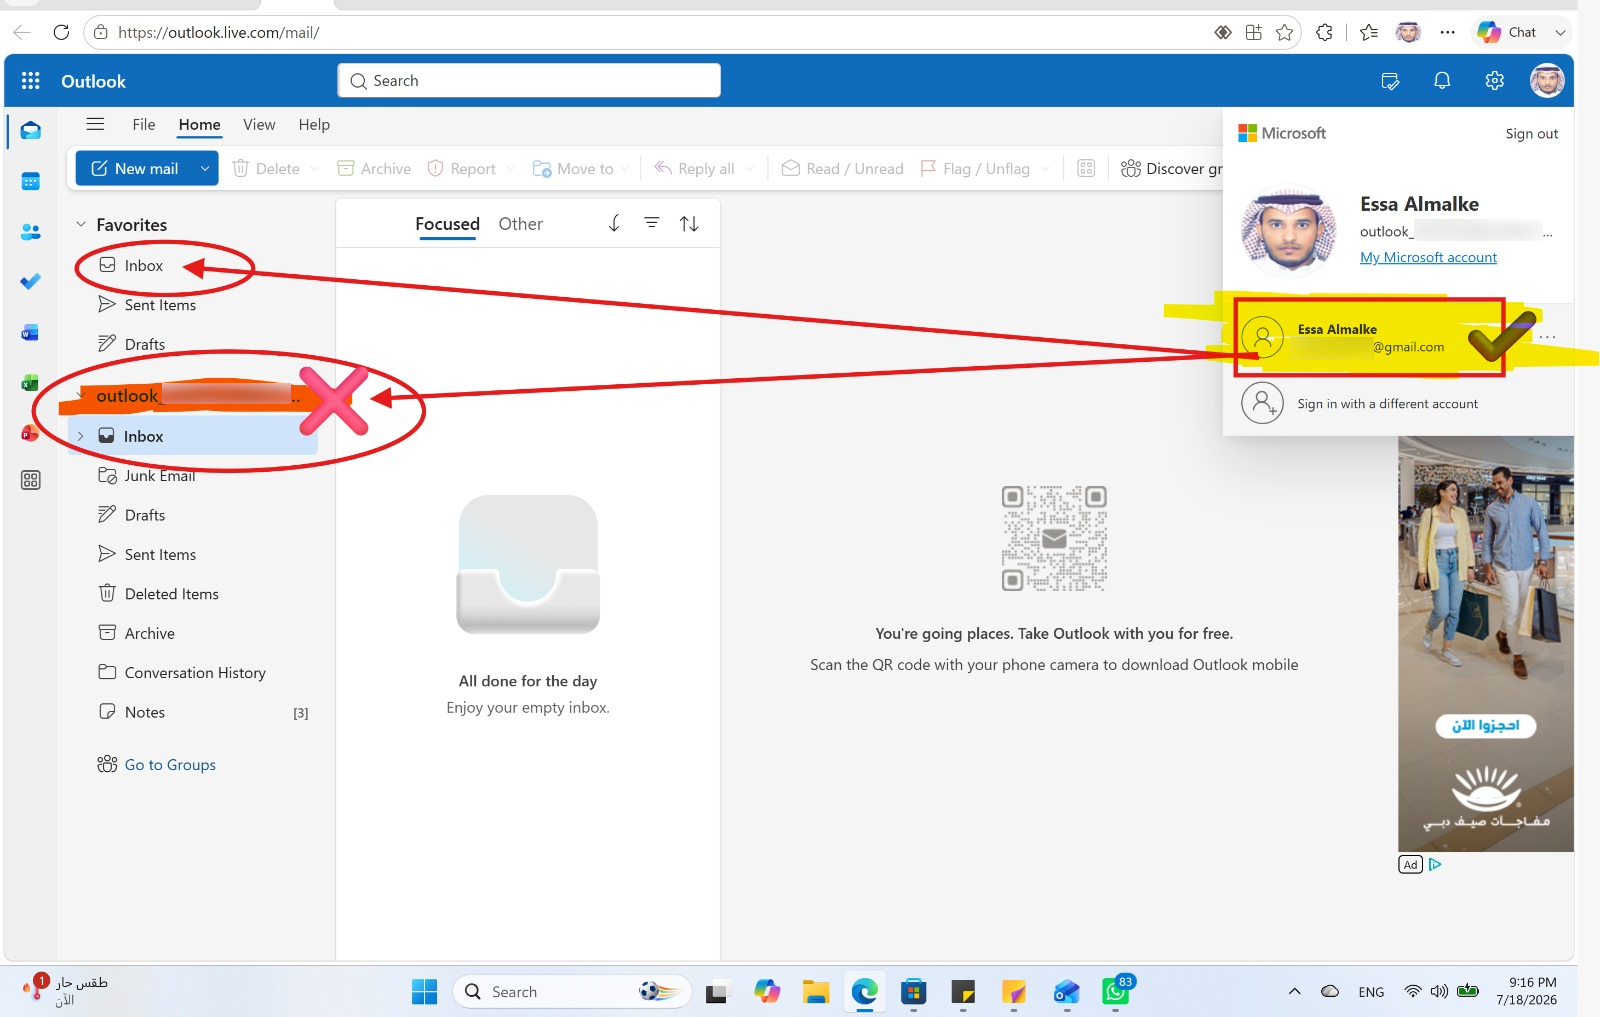Click Sign out in the account panel
The width and height of the screenshot is (1600, 1017).
pyautogui.click(x=1532, y=134)
